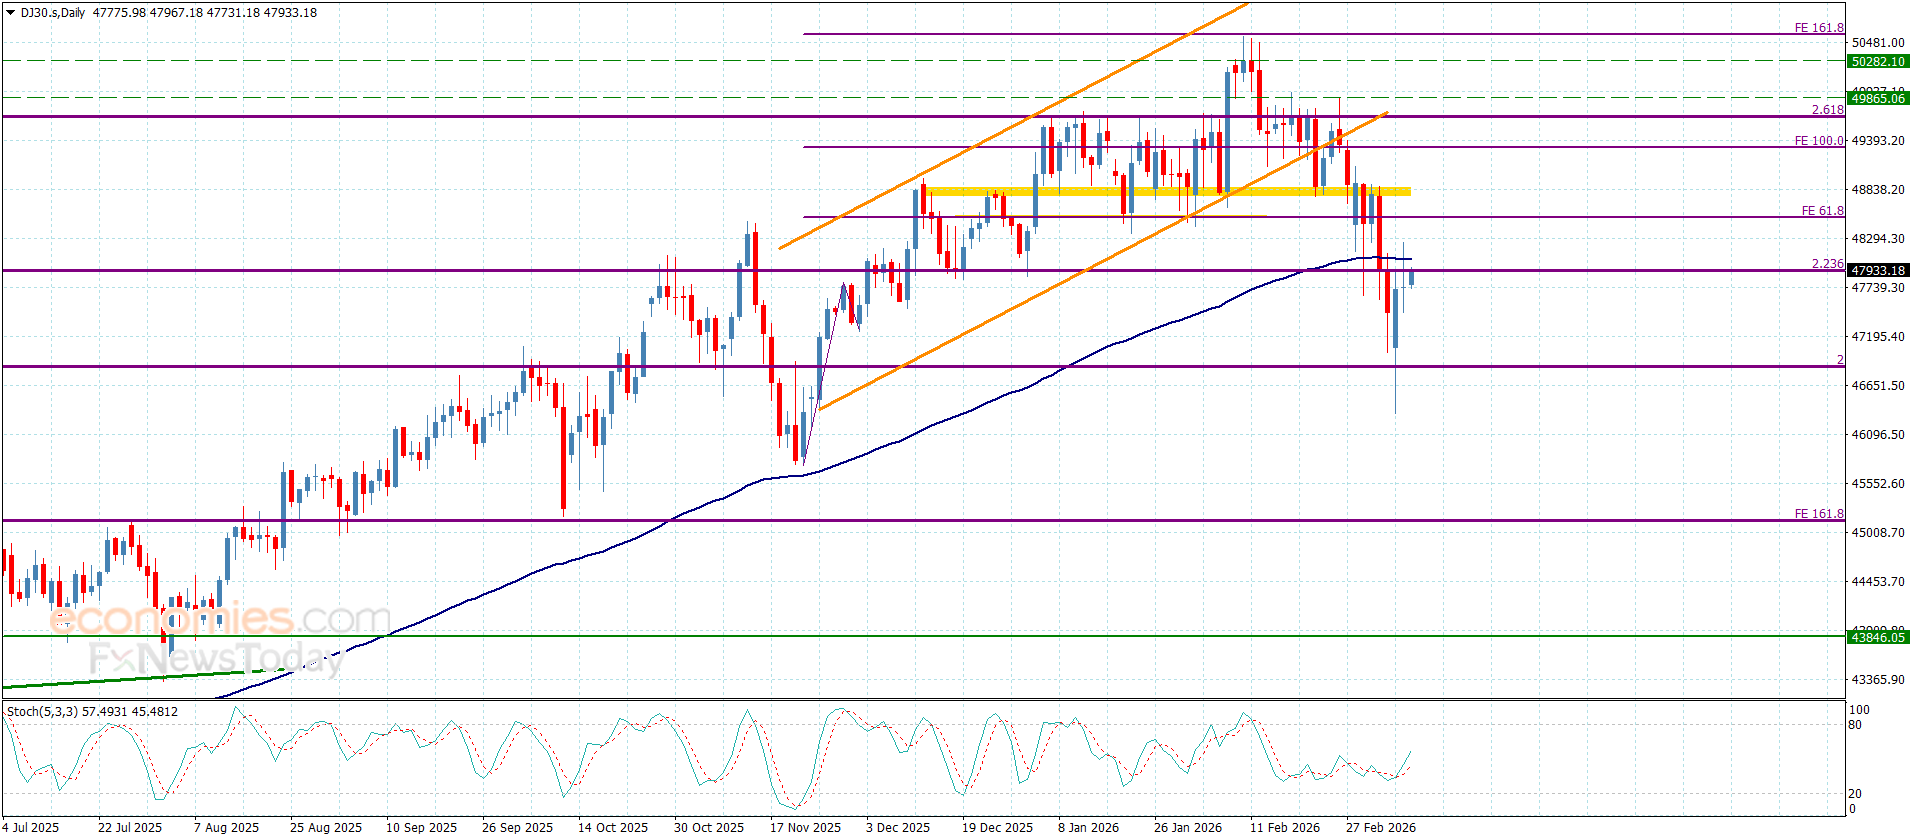This screenshot has height=840, width=1916.
Task: Click the Stochastic 80 level label
Action: pos(1856,725)
